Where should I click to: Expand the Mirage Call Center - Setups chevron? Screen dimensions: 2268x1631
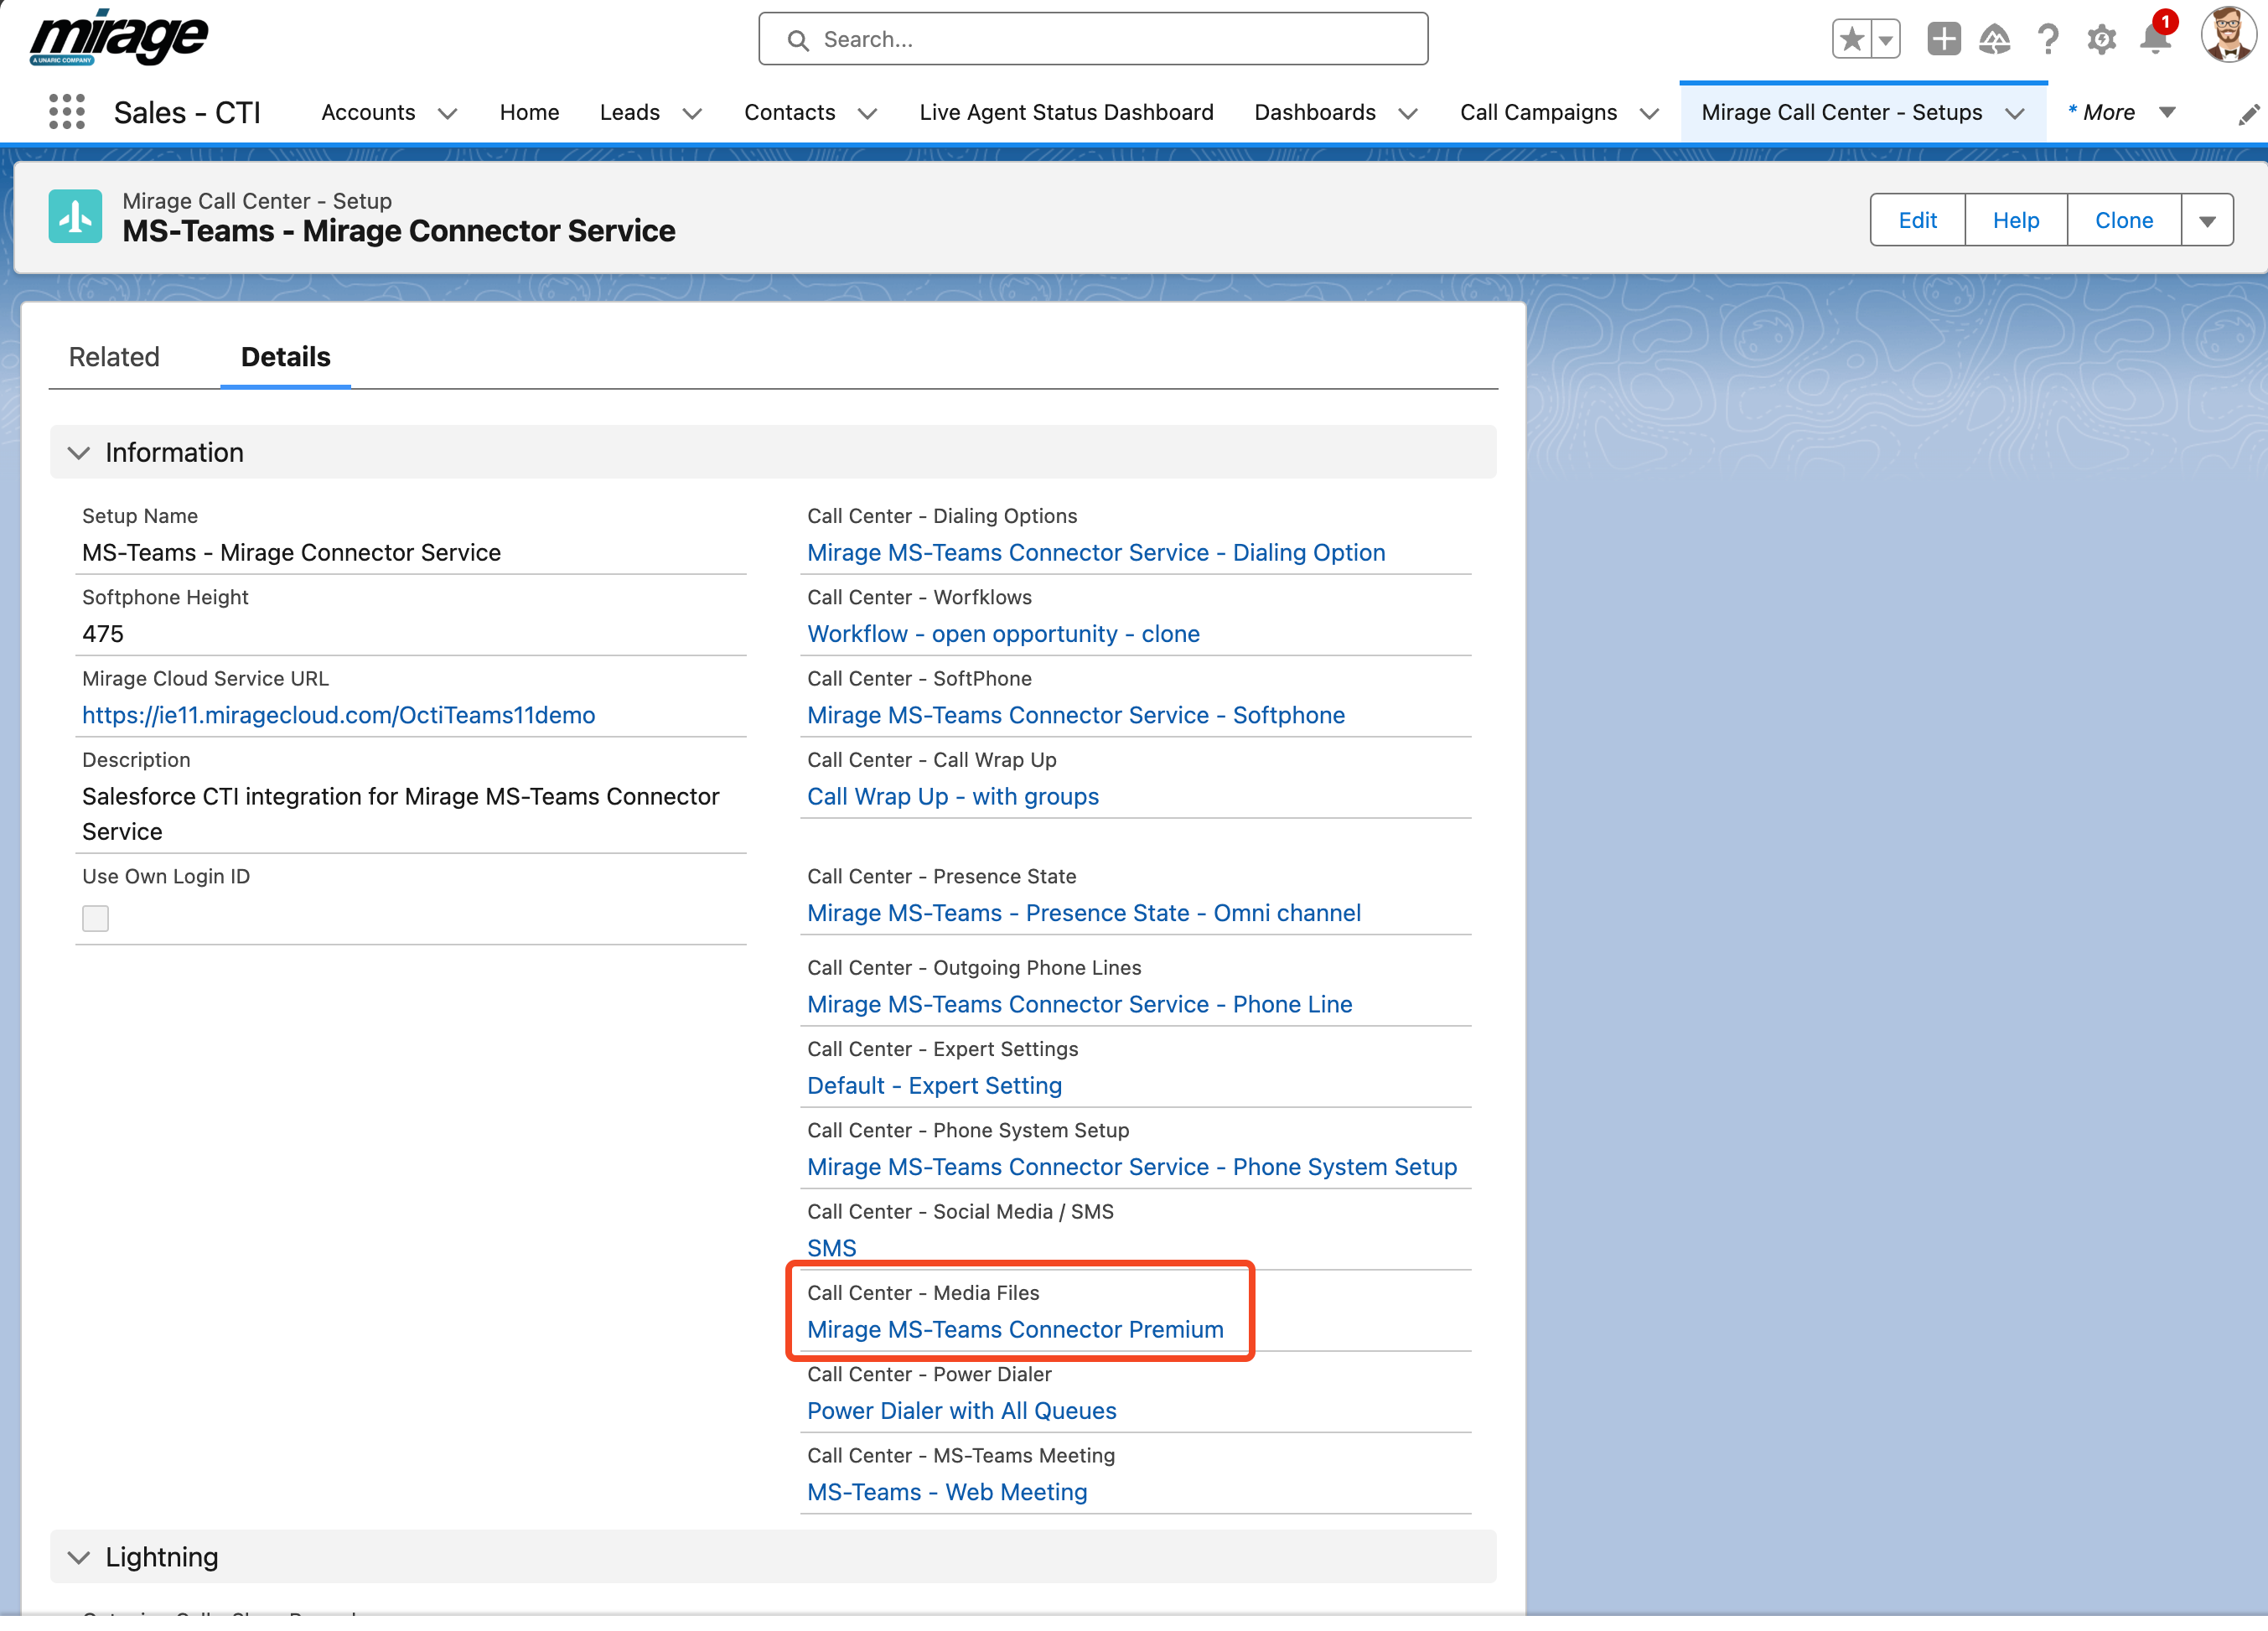point(2014,113)
